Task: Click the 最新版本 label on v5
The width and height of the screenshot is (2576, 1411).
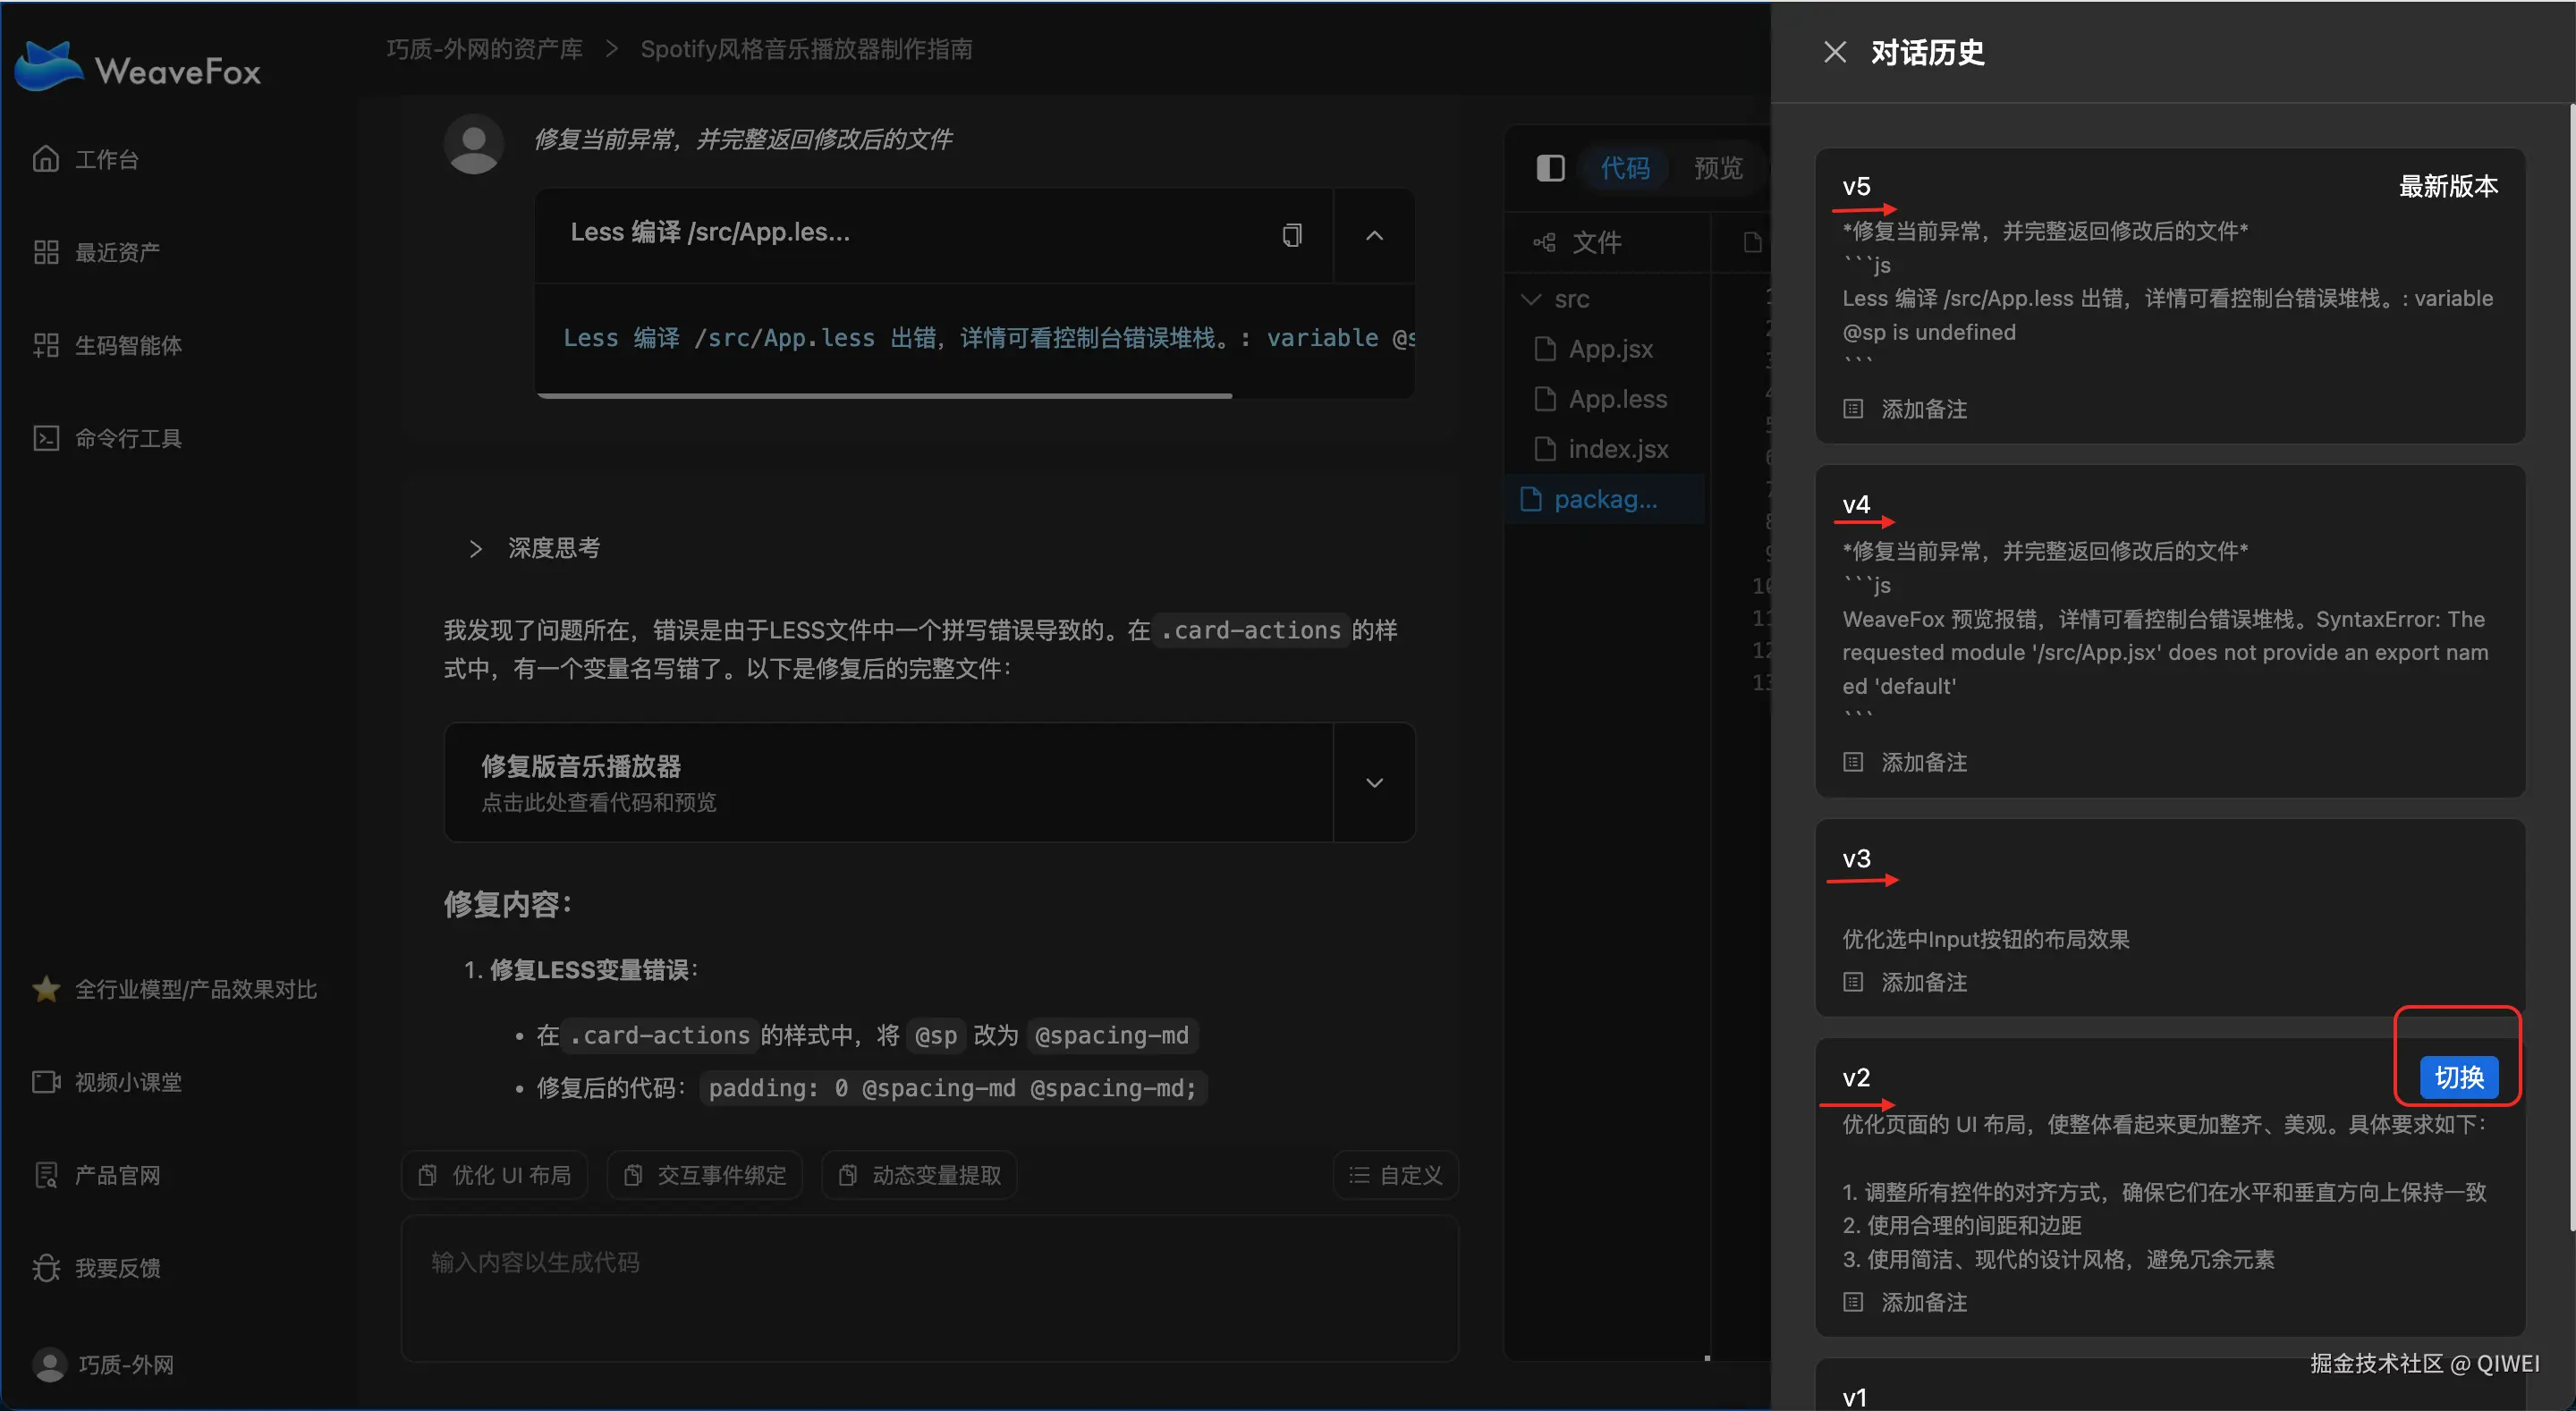Action: (2448, 186)
